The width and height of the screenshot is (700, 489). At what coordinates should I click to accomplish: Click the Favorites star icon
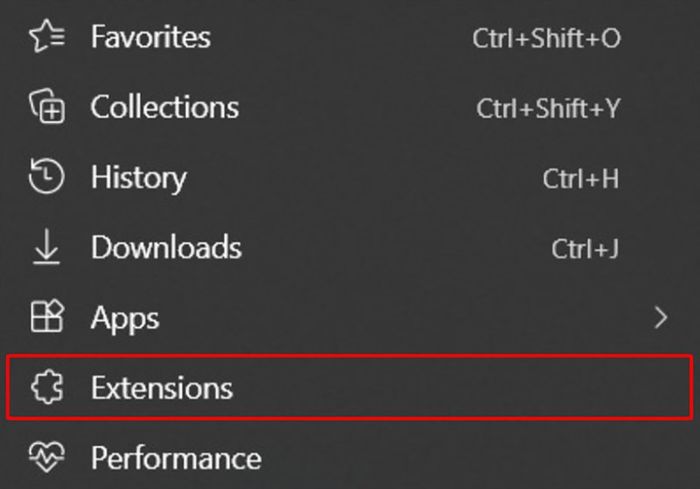coord(46,38)
